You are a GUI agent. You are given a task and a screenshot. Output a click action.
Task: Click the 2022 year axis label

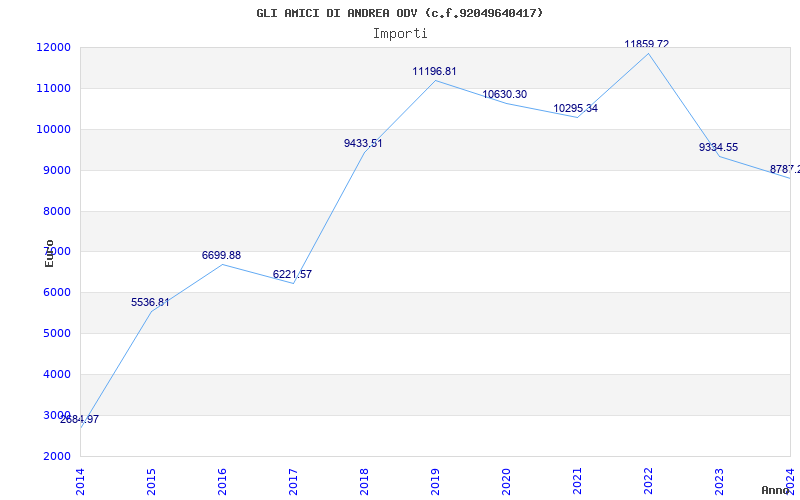pyautogui.click(x=648, y=482)
